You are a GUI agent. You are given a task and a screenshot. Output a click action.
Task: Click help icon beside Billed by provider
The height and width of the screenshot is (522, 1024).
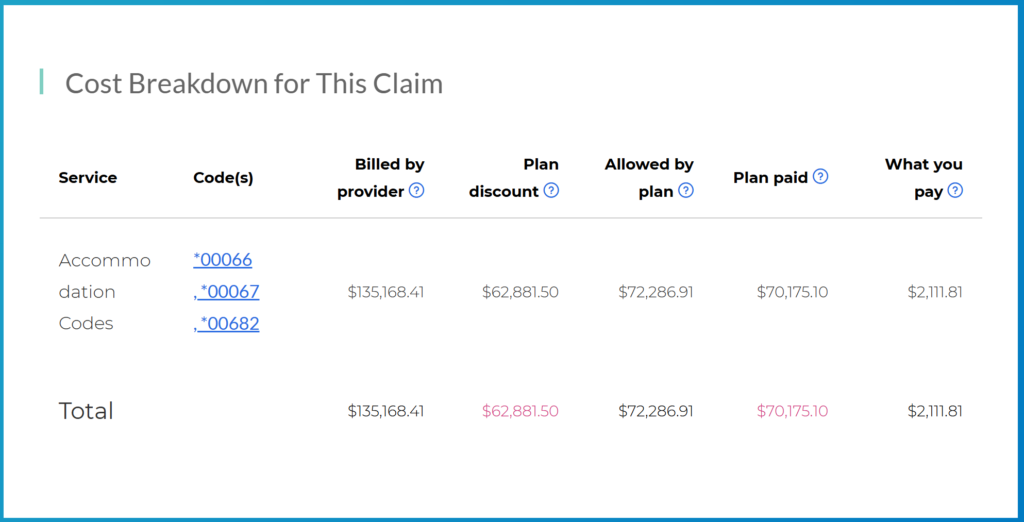(416, 190)
